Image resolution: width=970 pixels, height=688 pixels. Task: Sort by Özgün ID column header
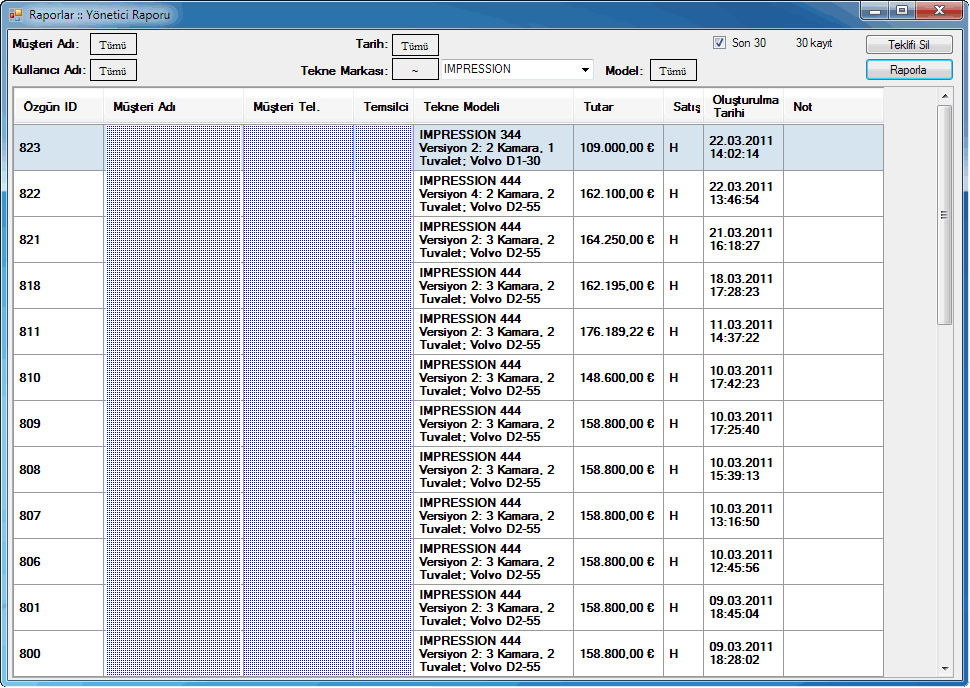click(59, 106)
